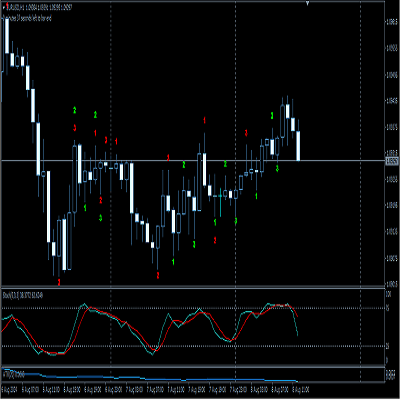
Task: Select the green 1 marker below the second swing low
Action: click(x=173, y=262)
